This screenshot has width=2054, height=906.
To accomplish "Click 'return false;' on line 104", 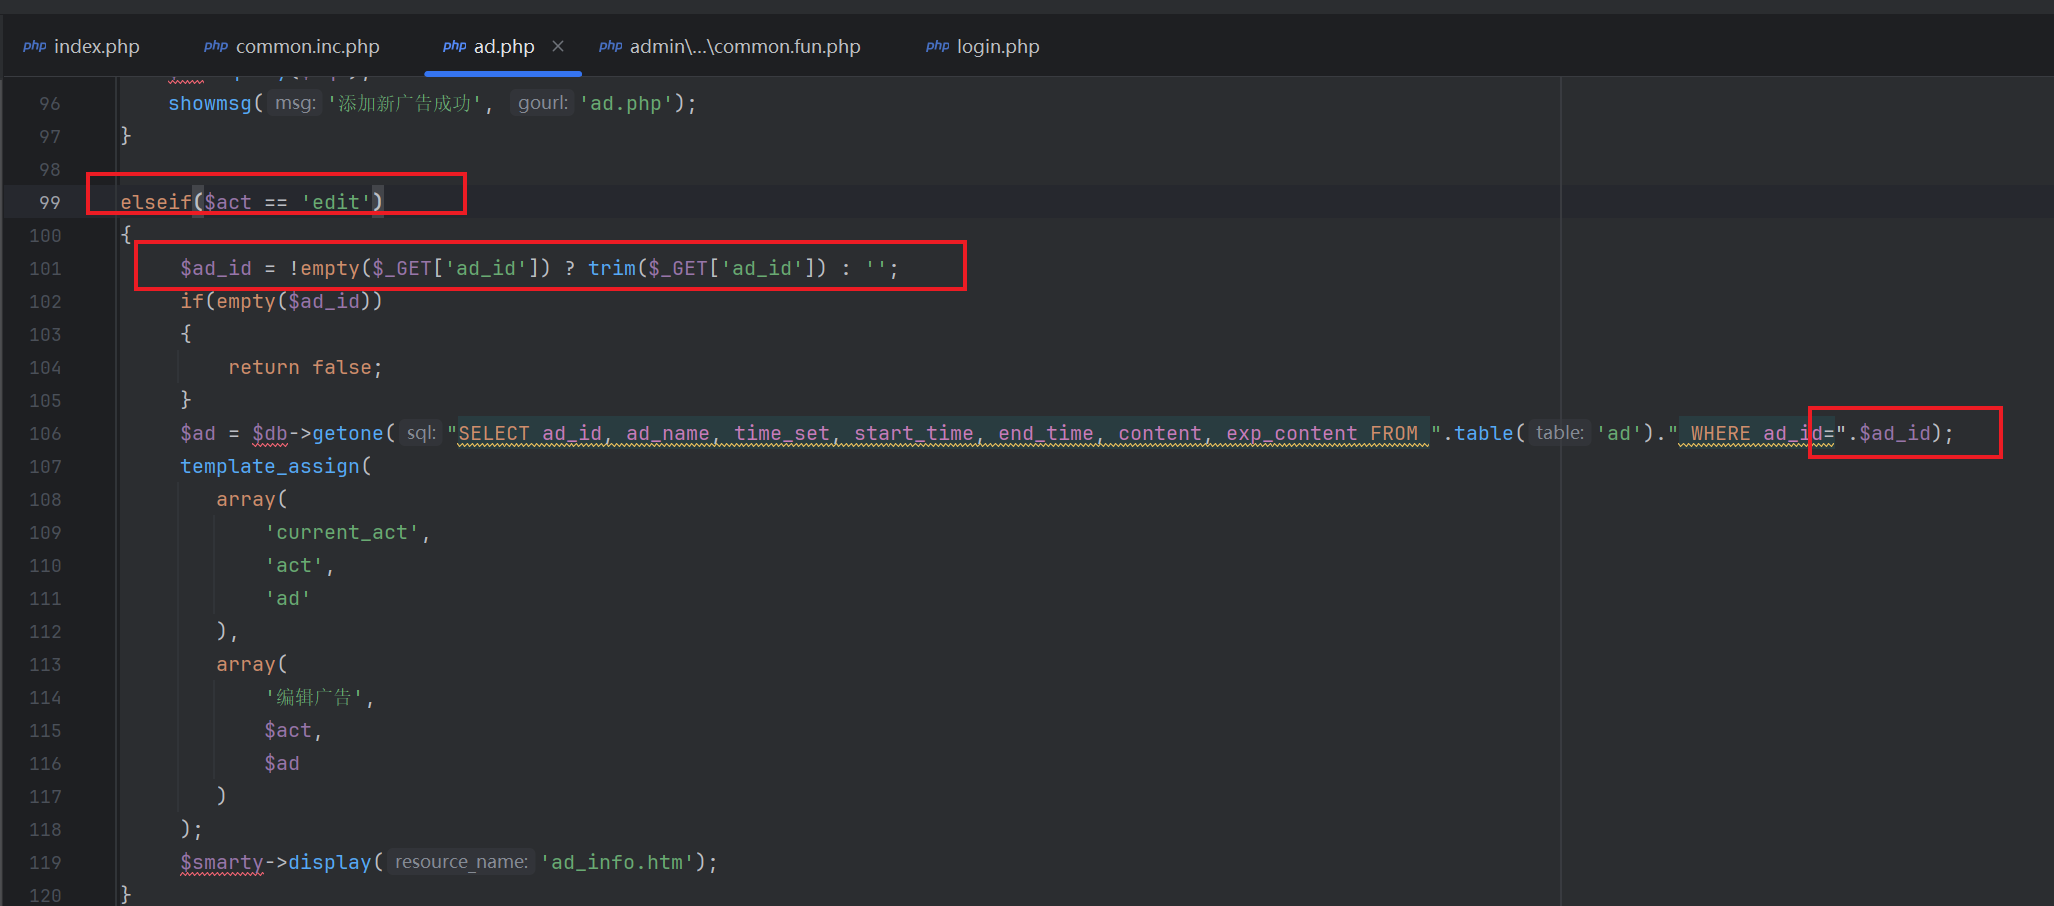I will point(305,367).
